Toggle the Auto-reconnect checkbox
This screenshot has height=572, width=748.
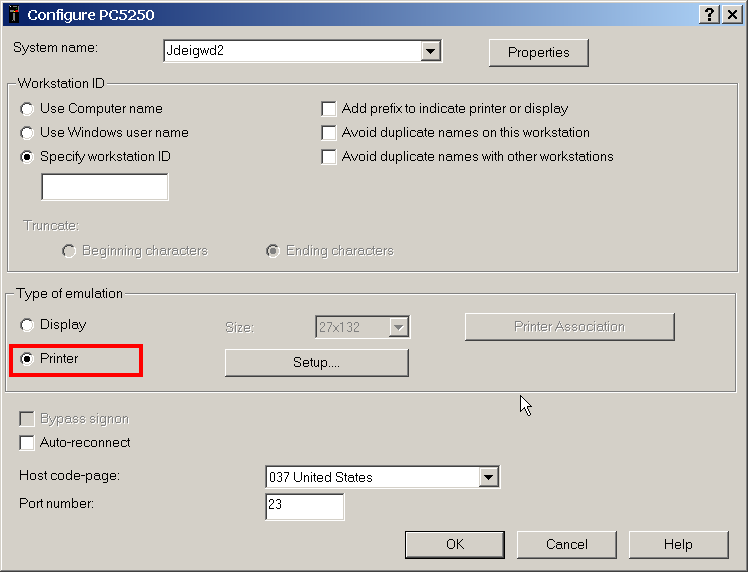coord(27,443)
